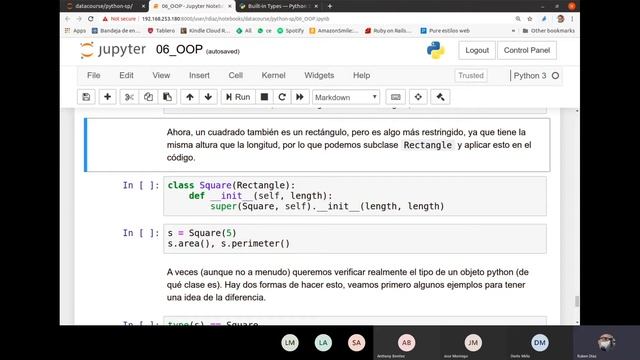Click the SA participant avatar
640x360 pixels.
356,342
